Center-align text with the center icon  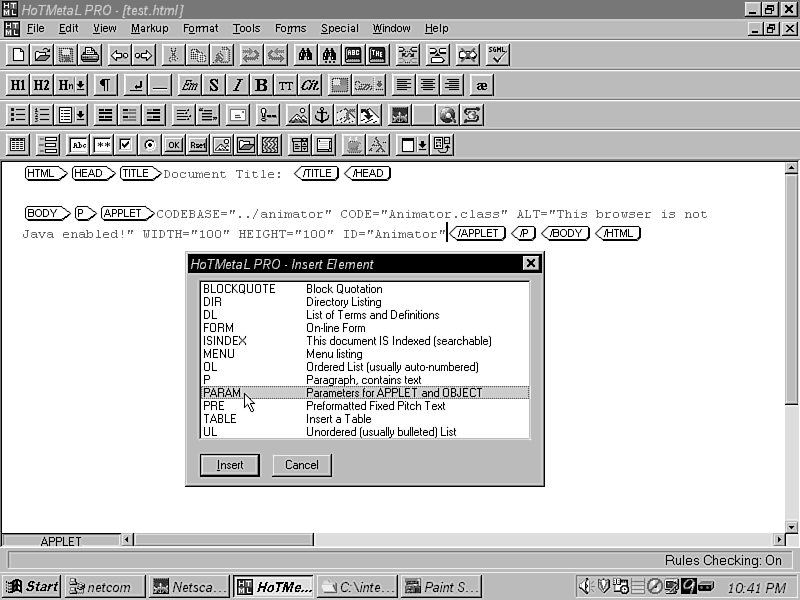click(x=428, y=85)
